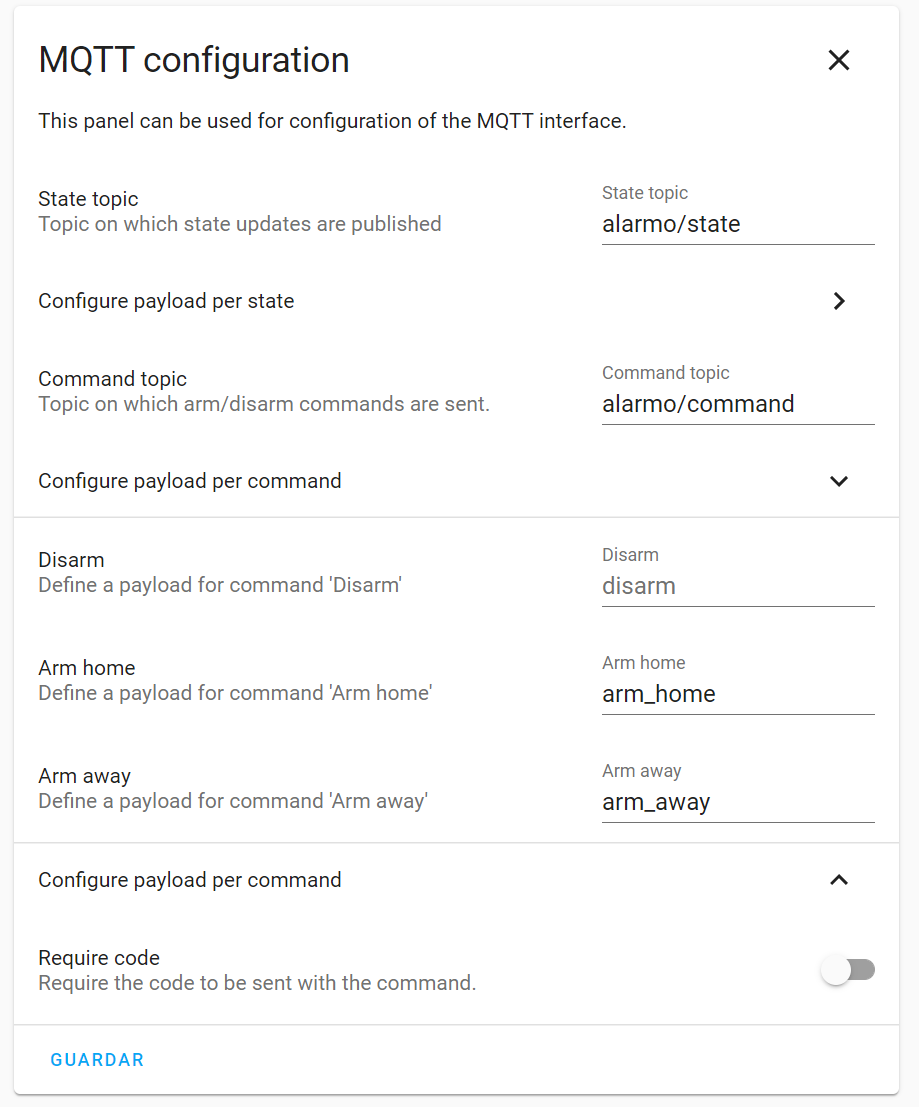Click the Command topic input field

point(738,404)
